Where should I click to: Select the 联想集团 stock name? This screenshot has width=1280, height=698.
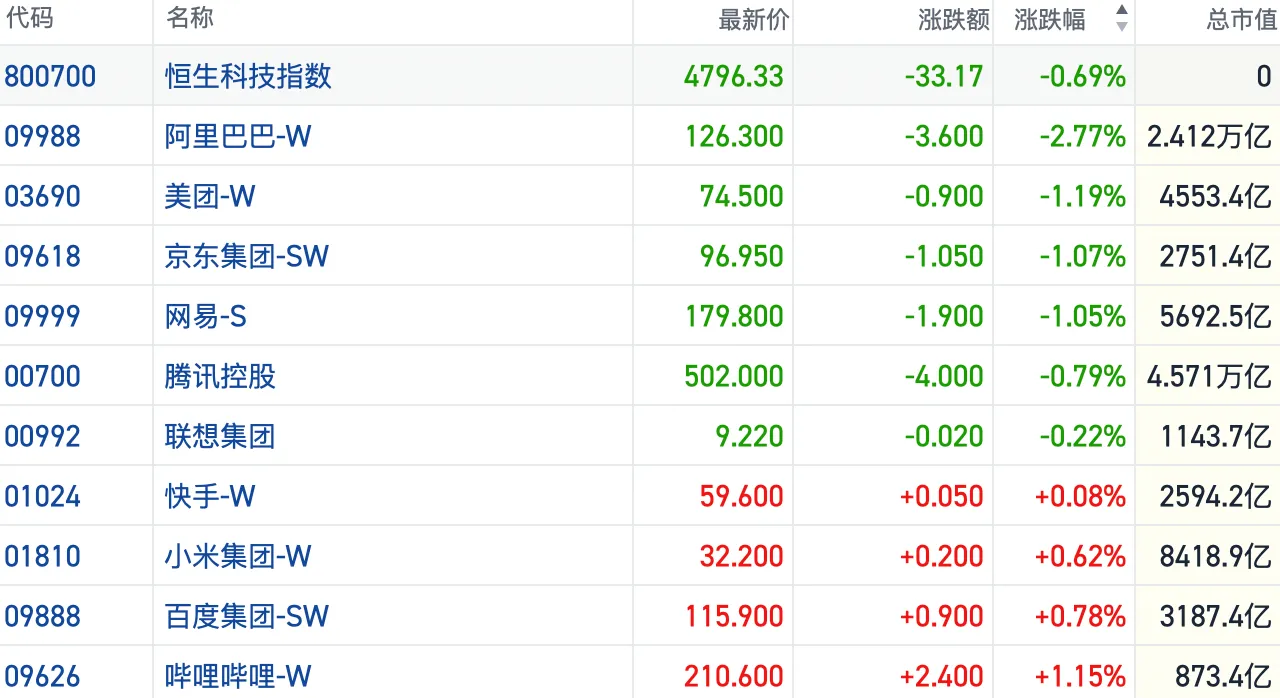coord(220,436)
